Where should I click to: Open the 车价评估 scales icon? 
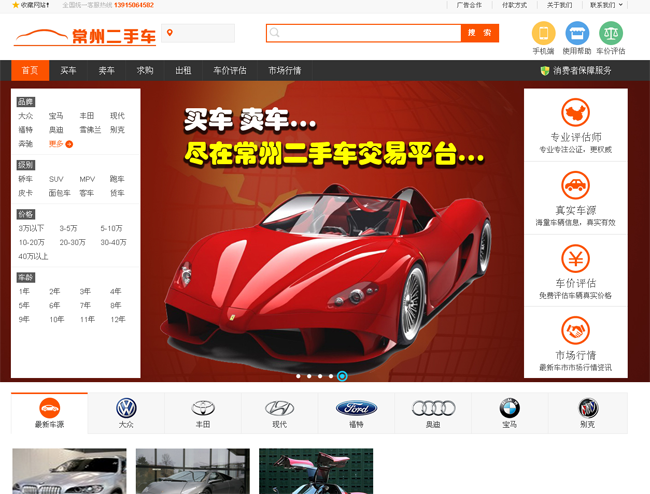pos(611,33)
